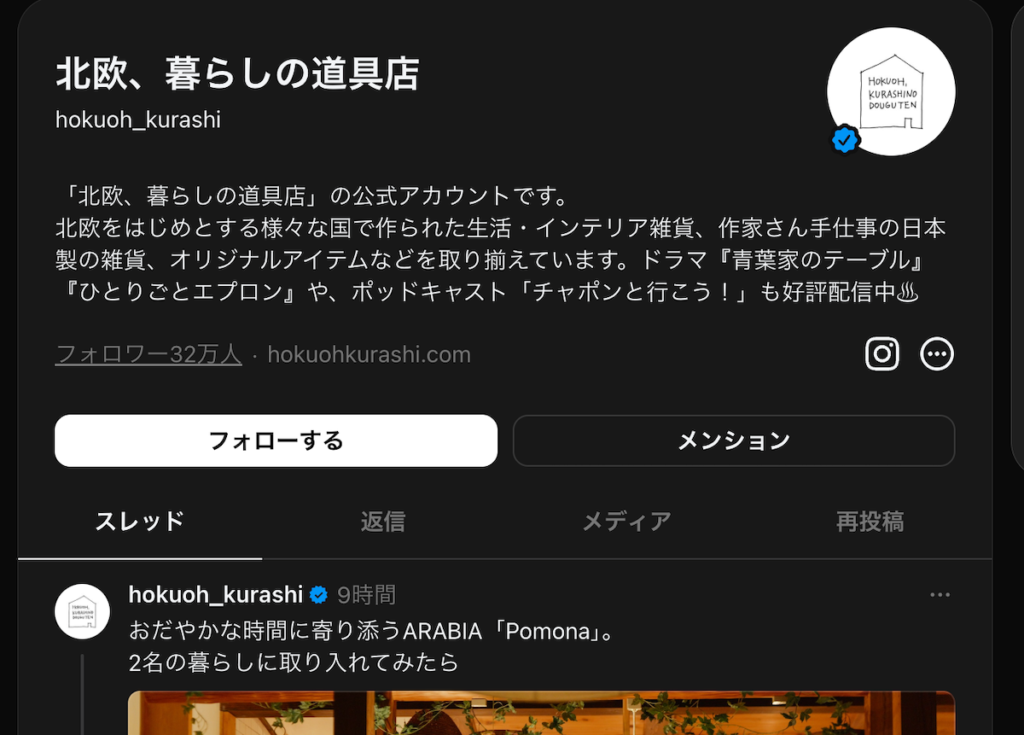
Task: Open the circled three-dot profile options
Action: click(936, 354)
